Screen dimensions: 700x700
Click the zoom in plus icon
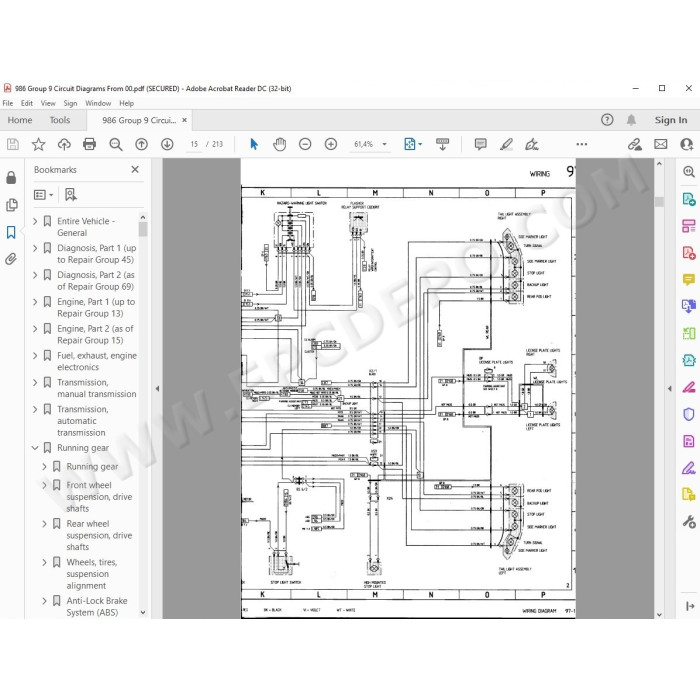[331, 144]
